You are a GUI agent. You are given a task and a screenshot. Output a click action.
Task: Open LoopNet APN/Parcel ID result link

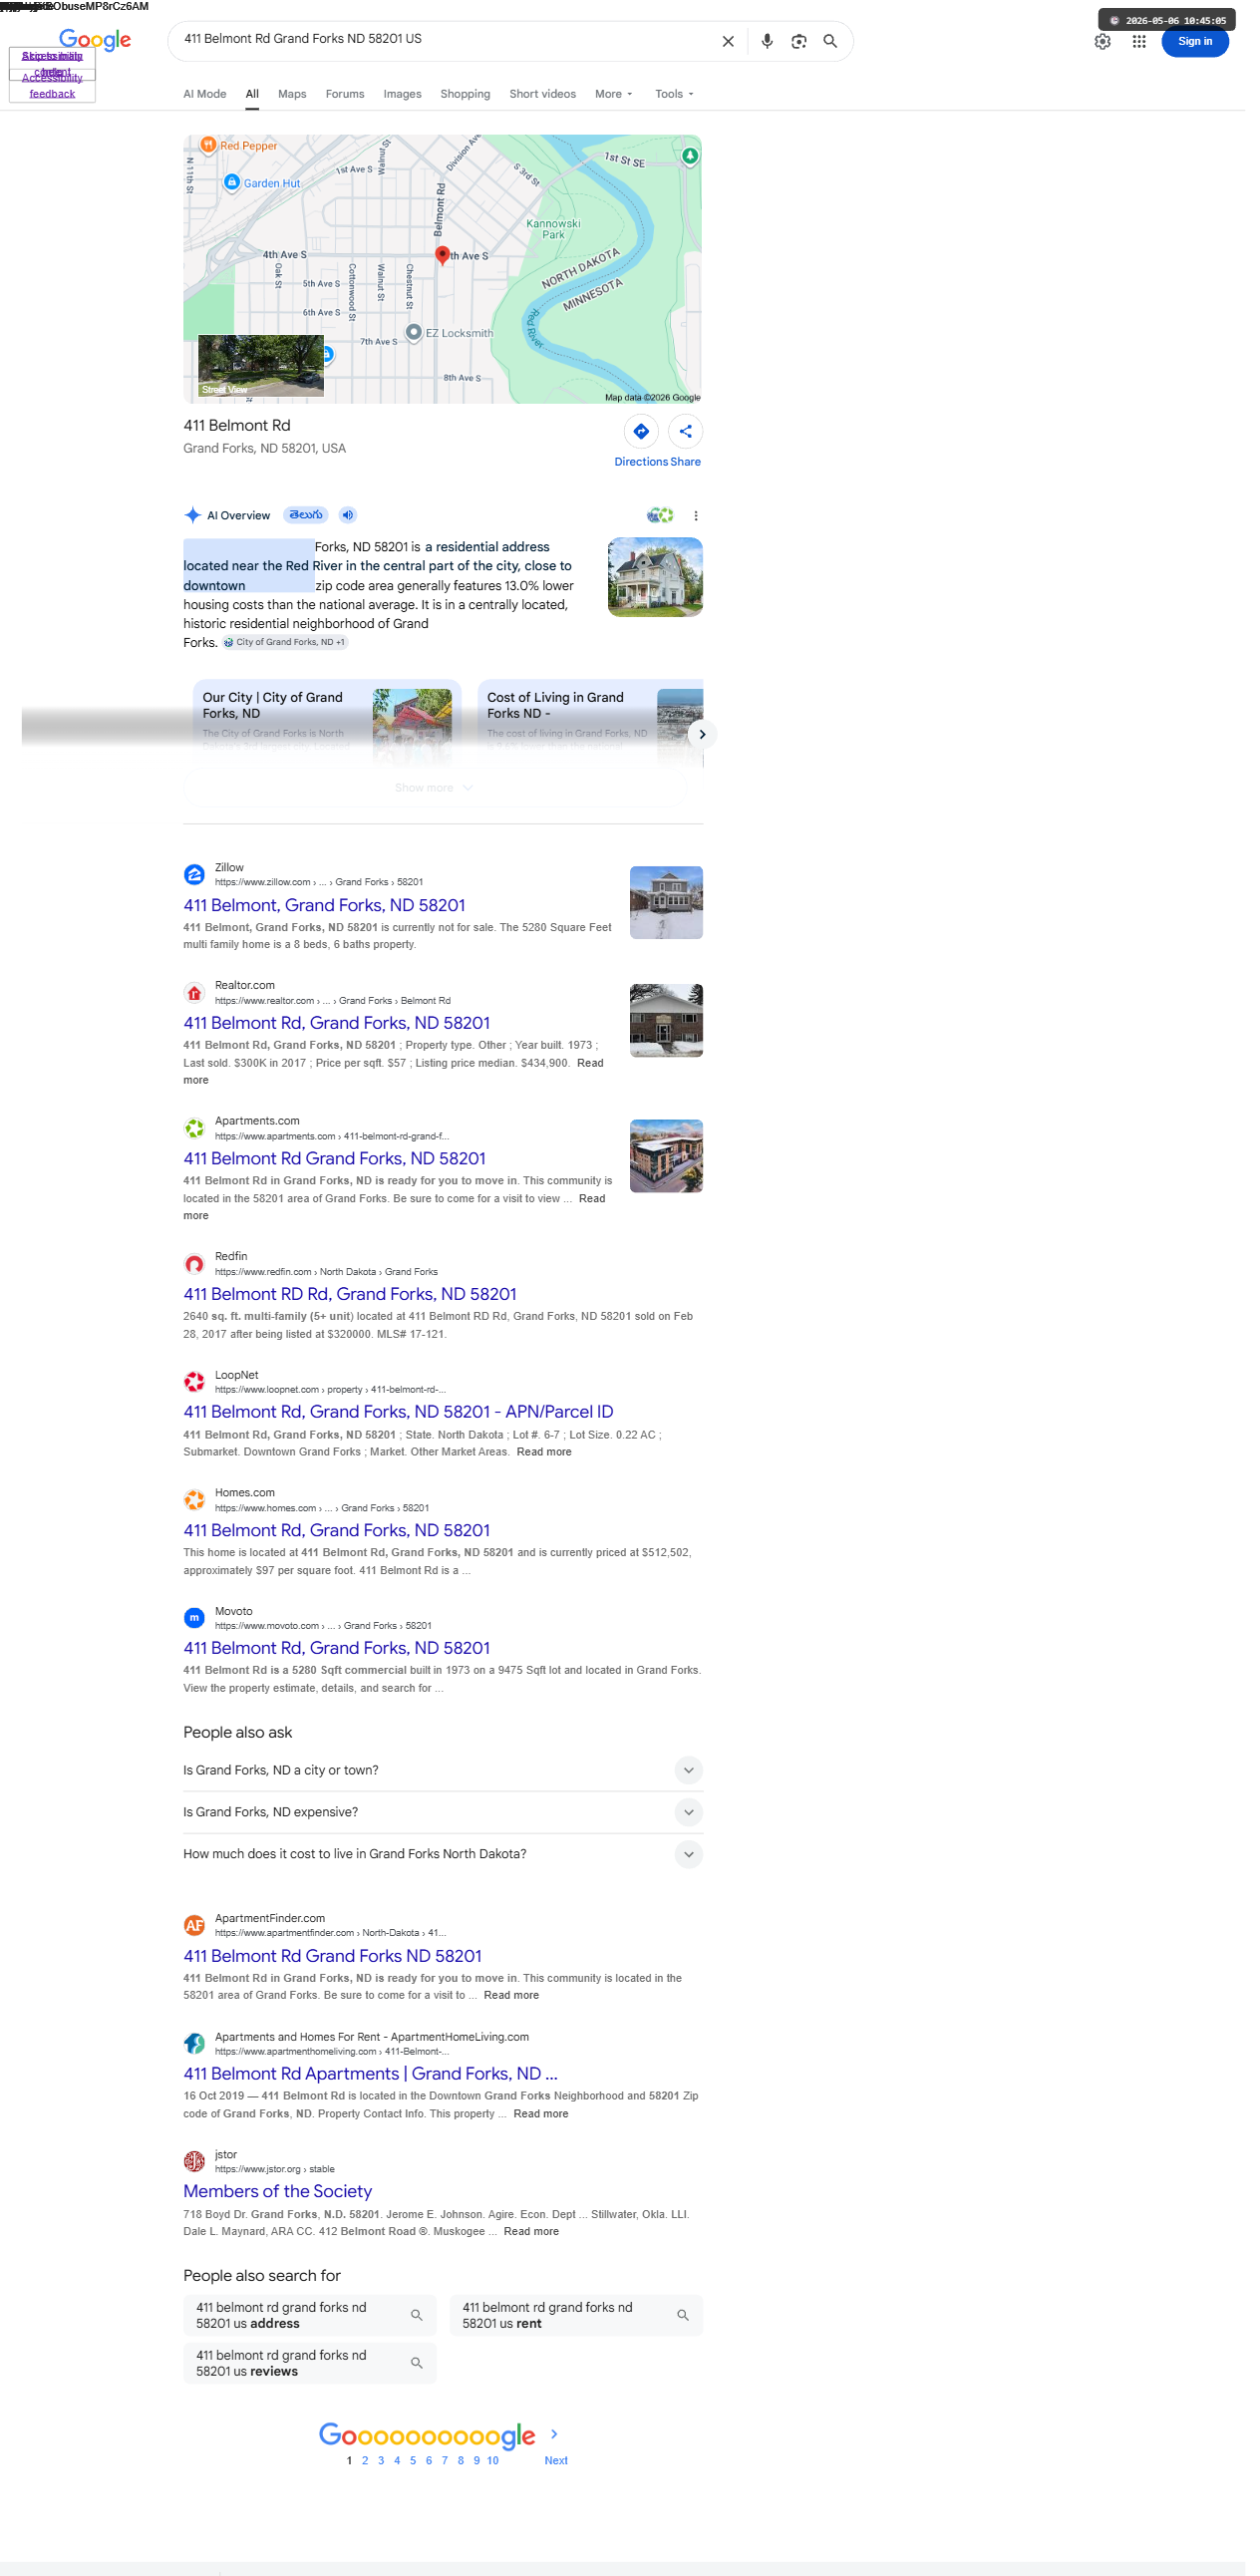tap(398, 1412)
